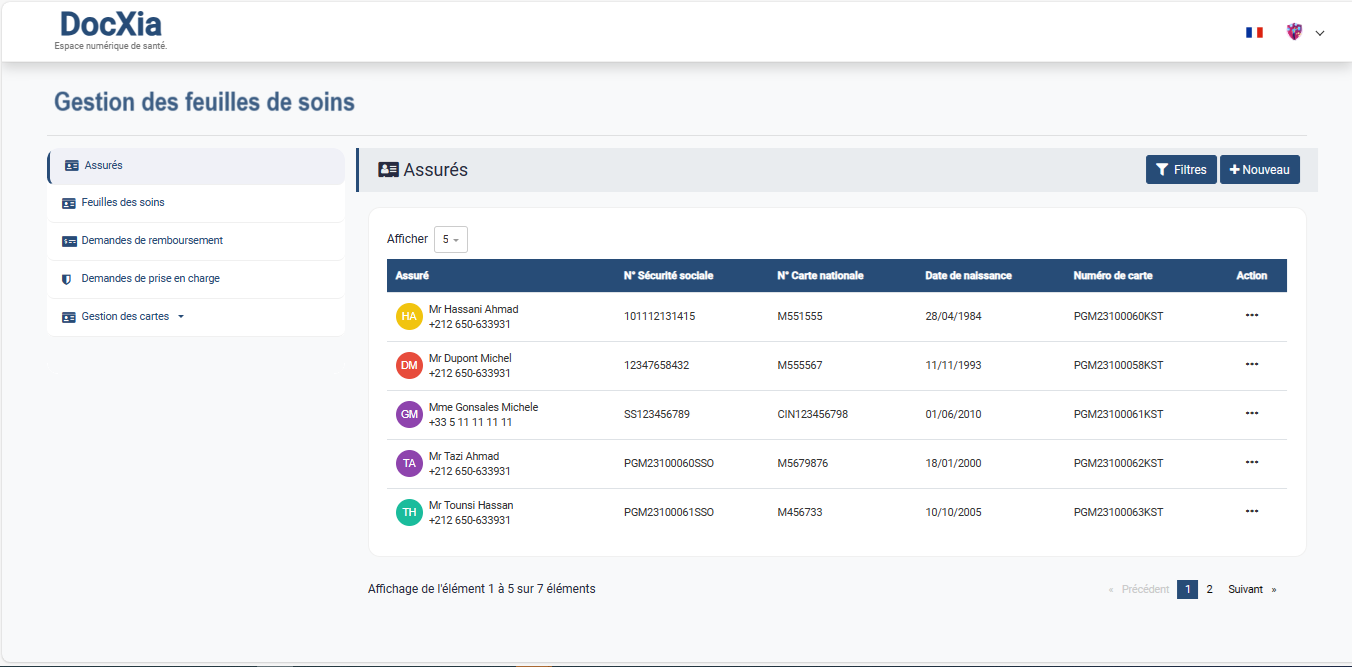Open three-dot actions for Gonsales Michele
Screen dimensions: 1352x667
point(1252,413)
